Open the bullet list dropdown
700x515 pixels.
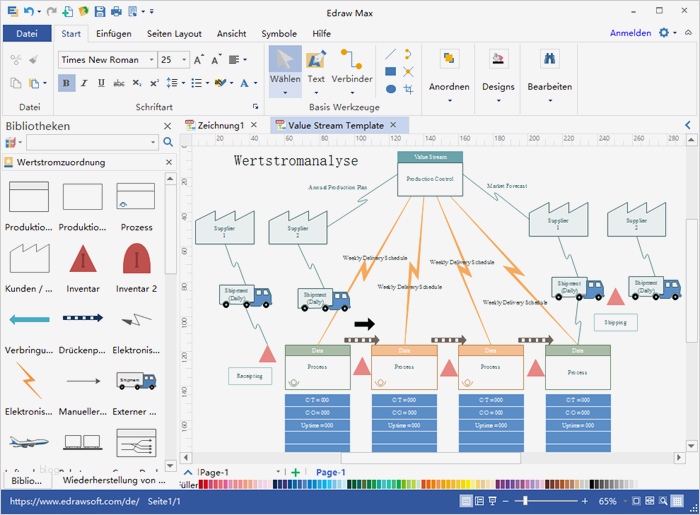(207, 83)
